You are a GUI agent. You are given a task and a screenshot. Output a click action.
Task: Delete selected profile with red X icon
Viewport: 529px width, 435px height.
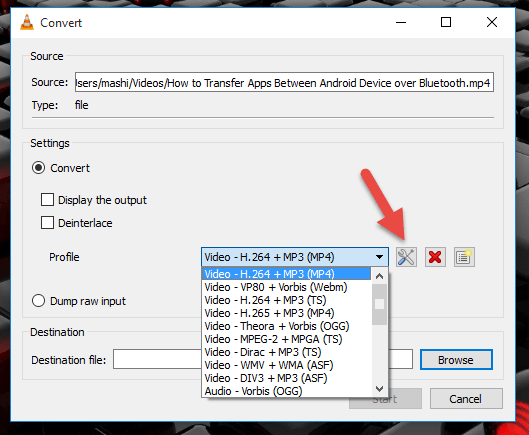[x=435, y=257]
